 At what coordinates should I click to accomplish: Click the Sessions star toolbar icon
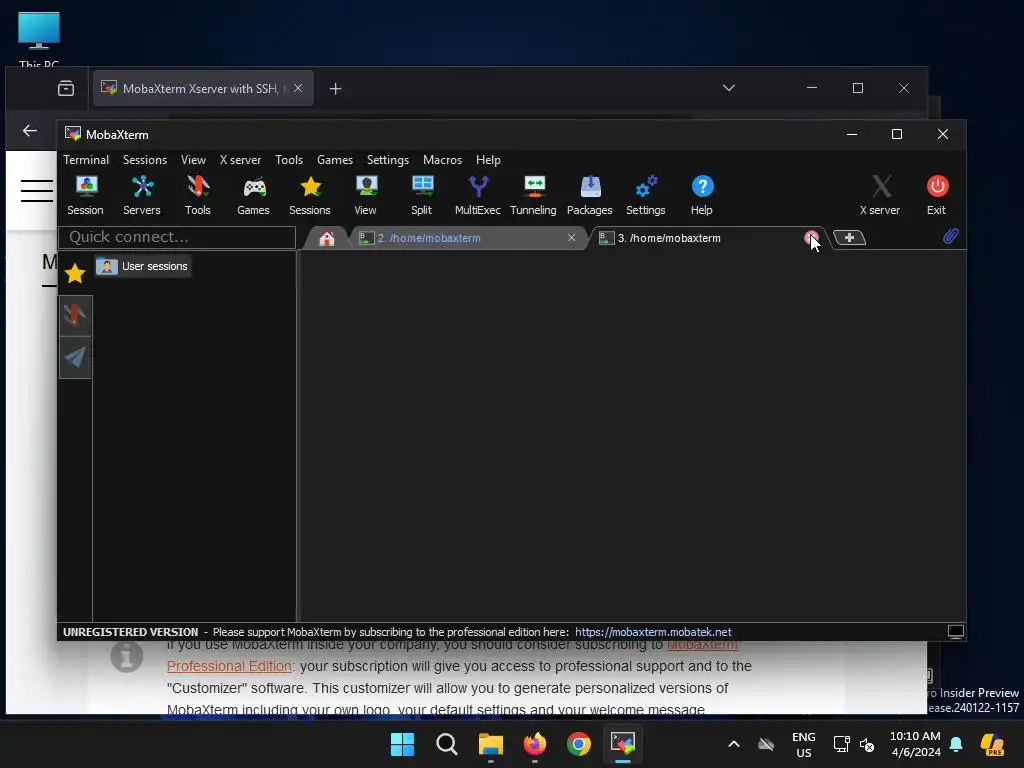tap(310, 195)
